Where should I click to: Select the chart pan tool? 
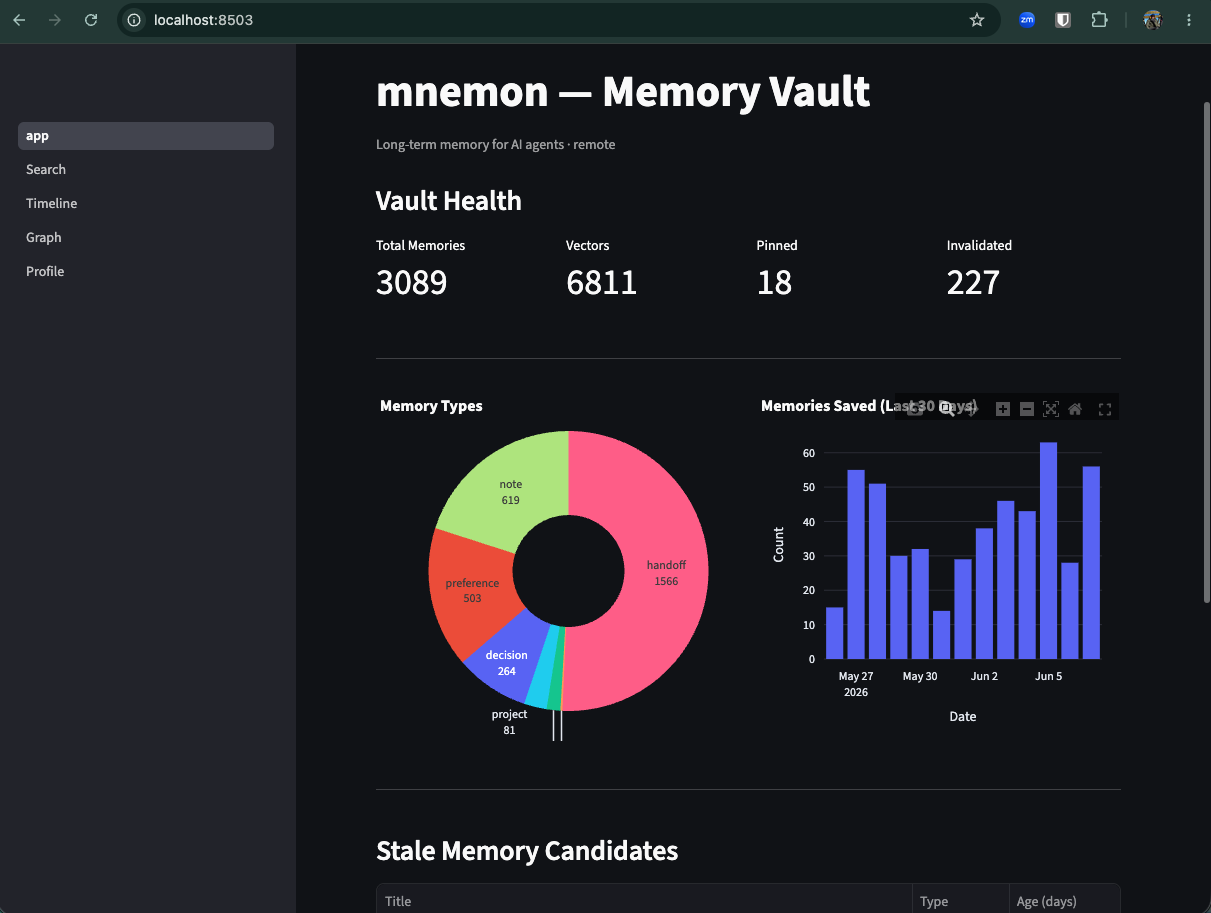[x=971, y=408]
